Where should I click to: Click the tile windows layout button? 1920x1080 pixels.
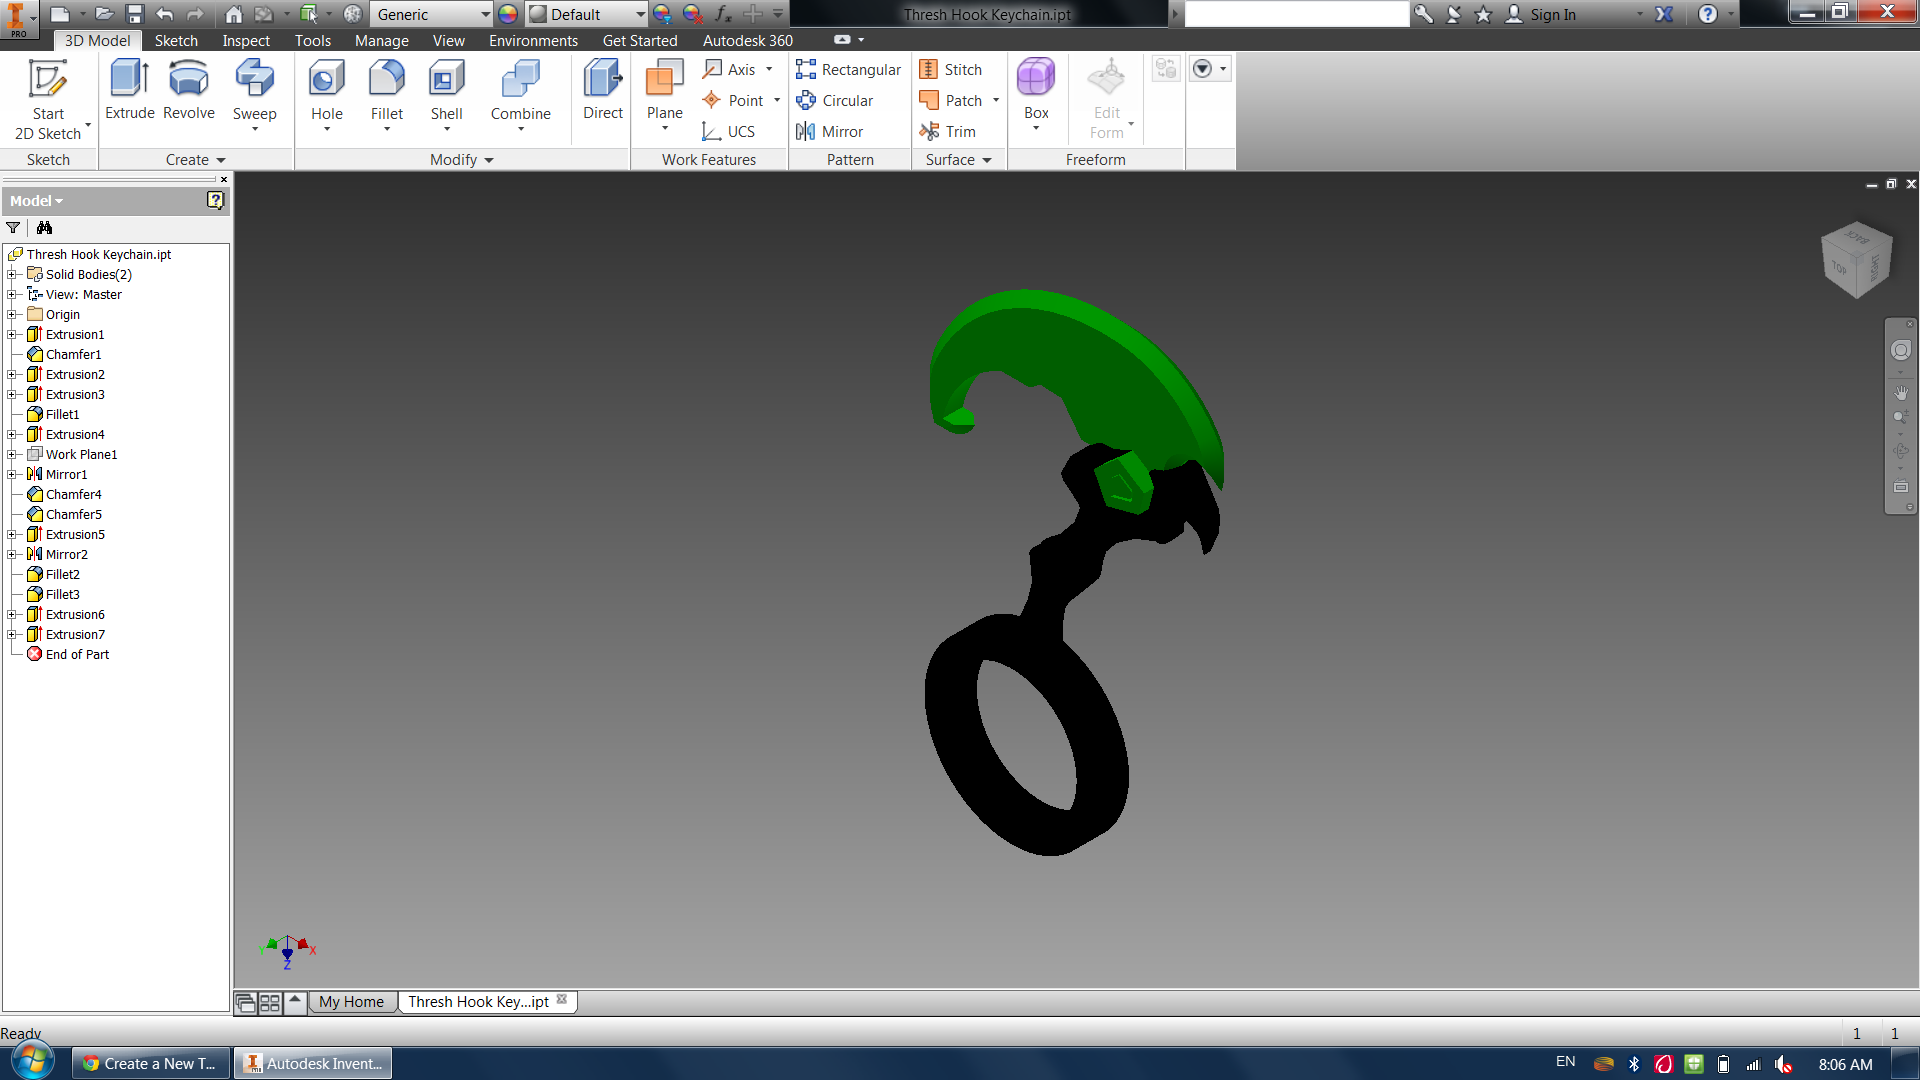tap(270, 1002)
